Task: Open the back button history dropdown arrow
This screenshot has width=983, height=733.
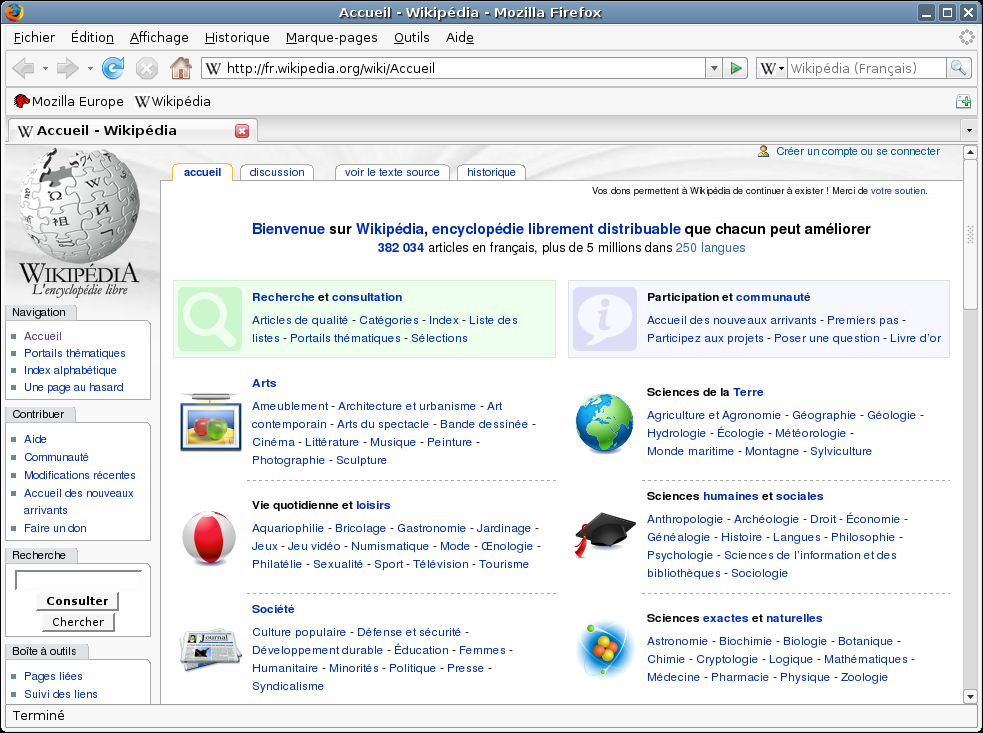Action: tap(45, 68)
